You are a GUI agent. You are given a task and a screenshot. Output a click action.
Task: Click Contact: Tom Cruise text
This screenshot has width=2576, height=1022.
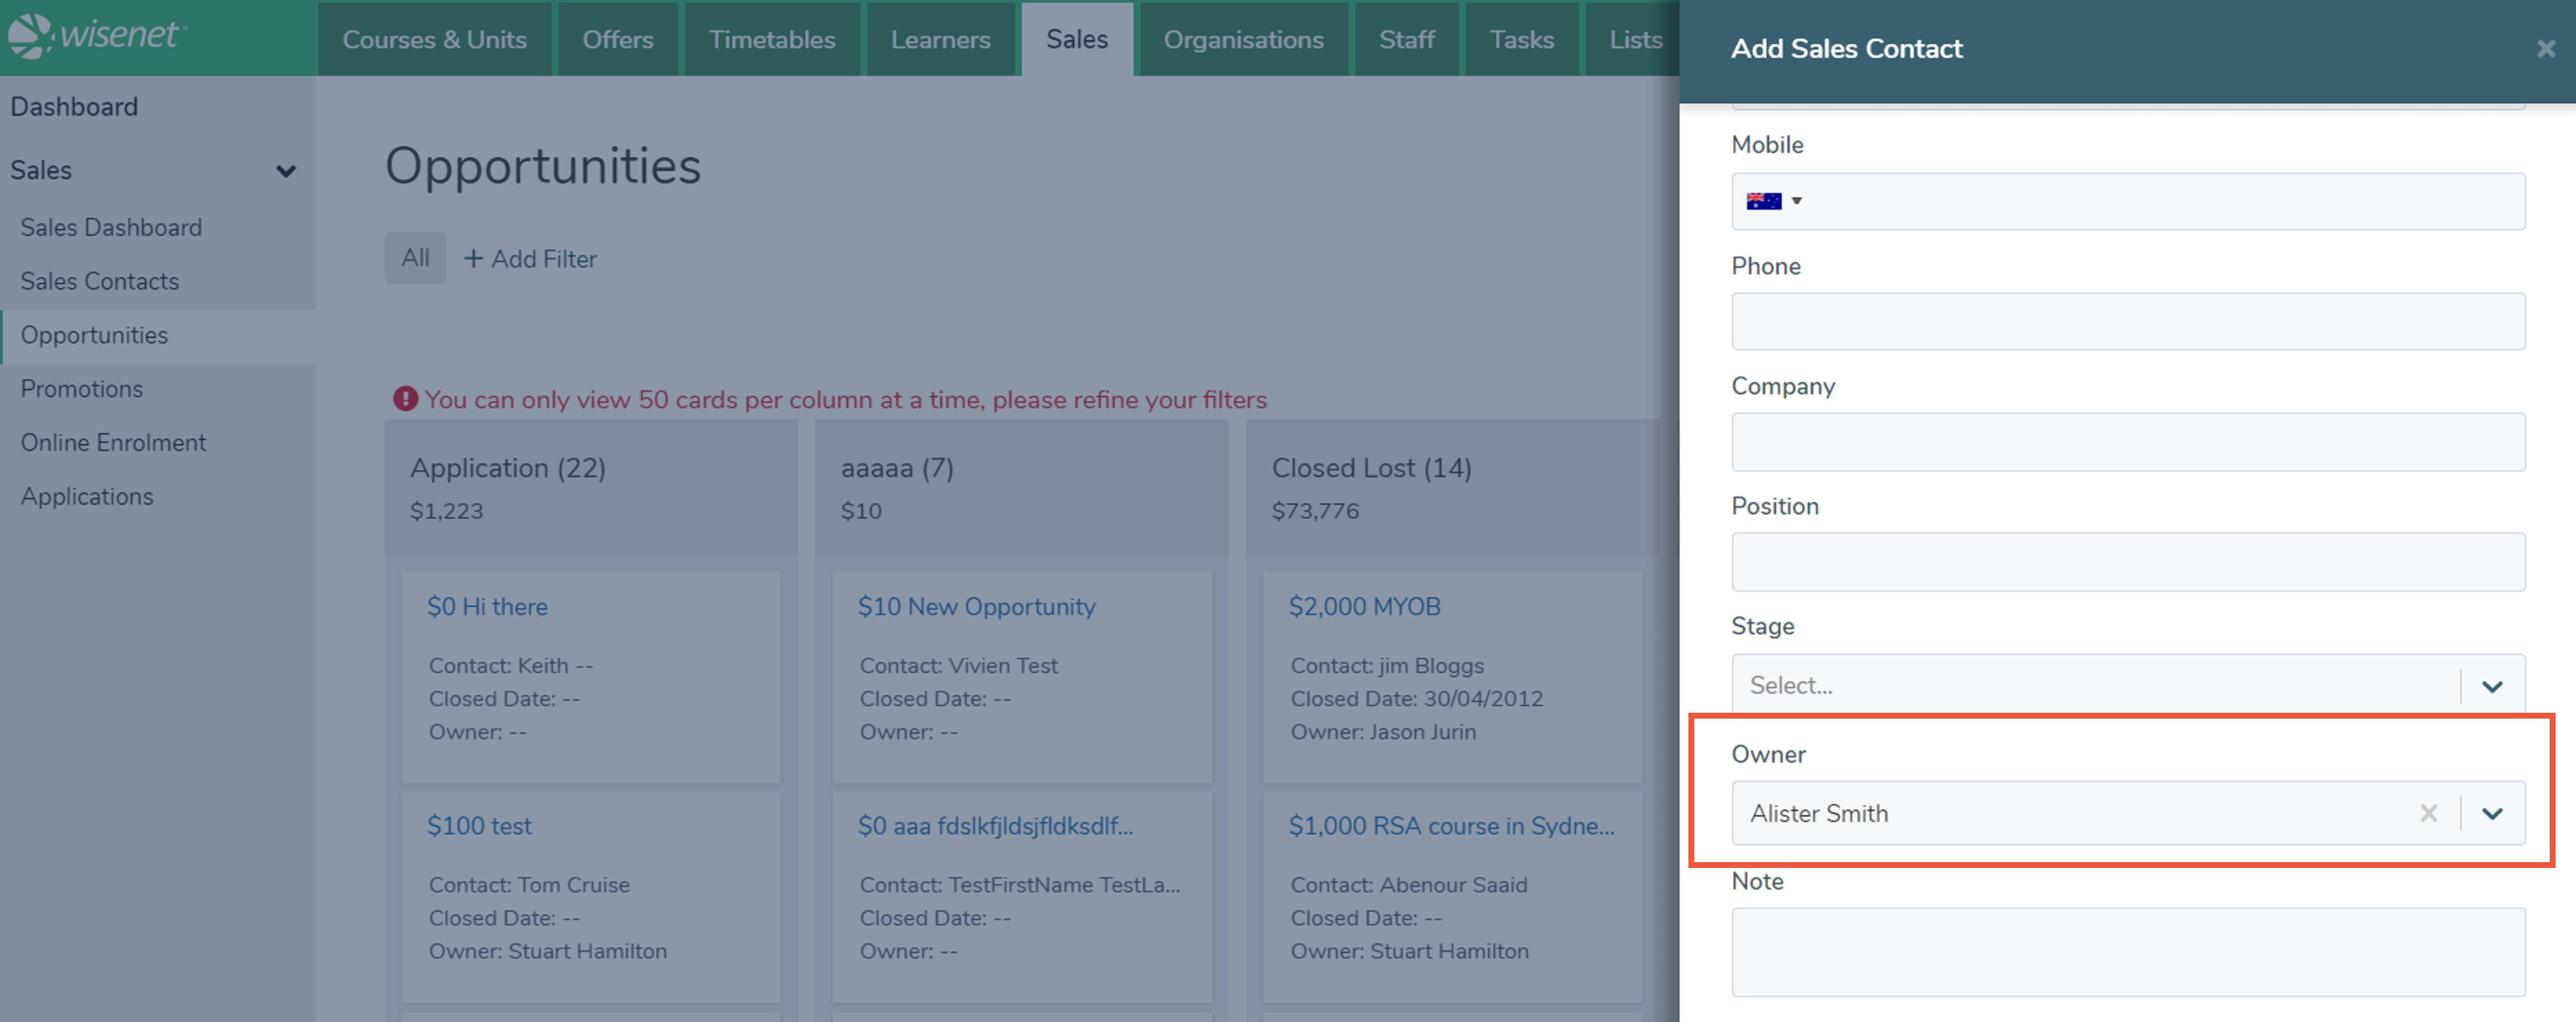click(x=529, y=885)
